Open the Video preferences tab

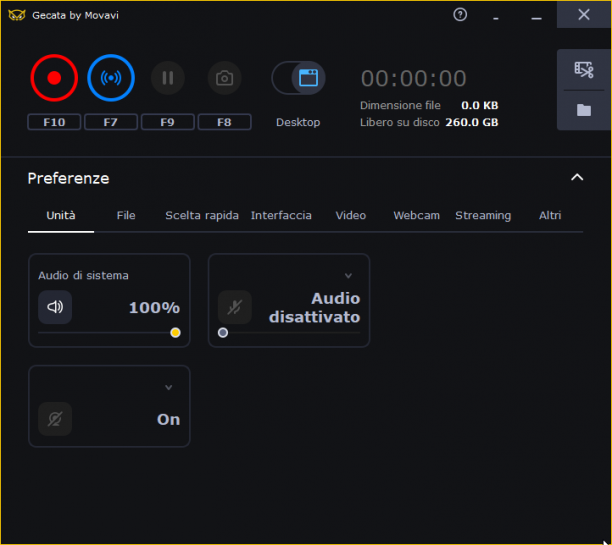pyautogui.click(x=351, y=216)
